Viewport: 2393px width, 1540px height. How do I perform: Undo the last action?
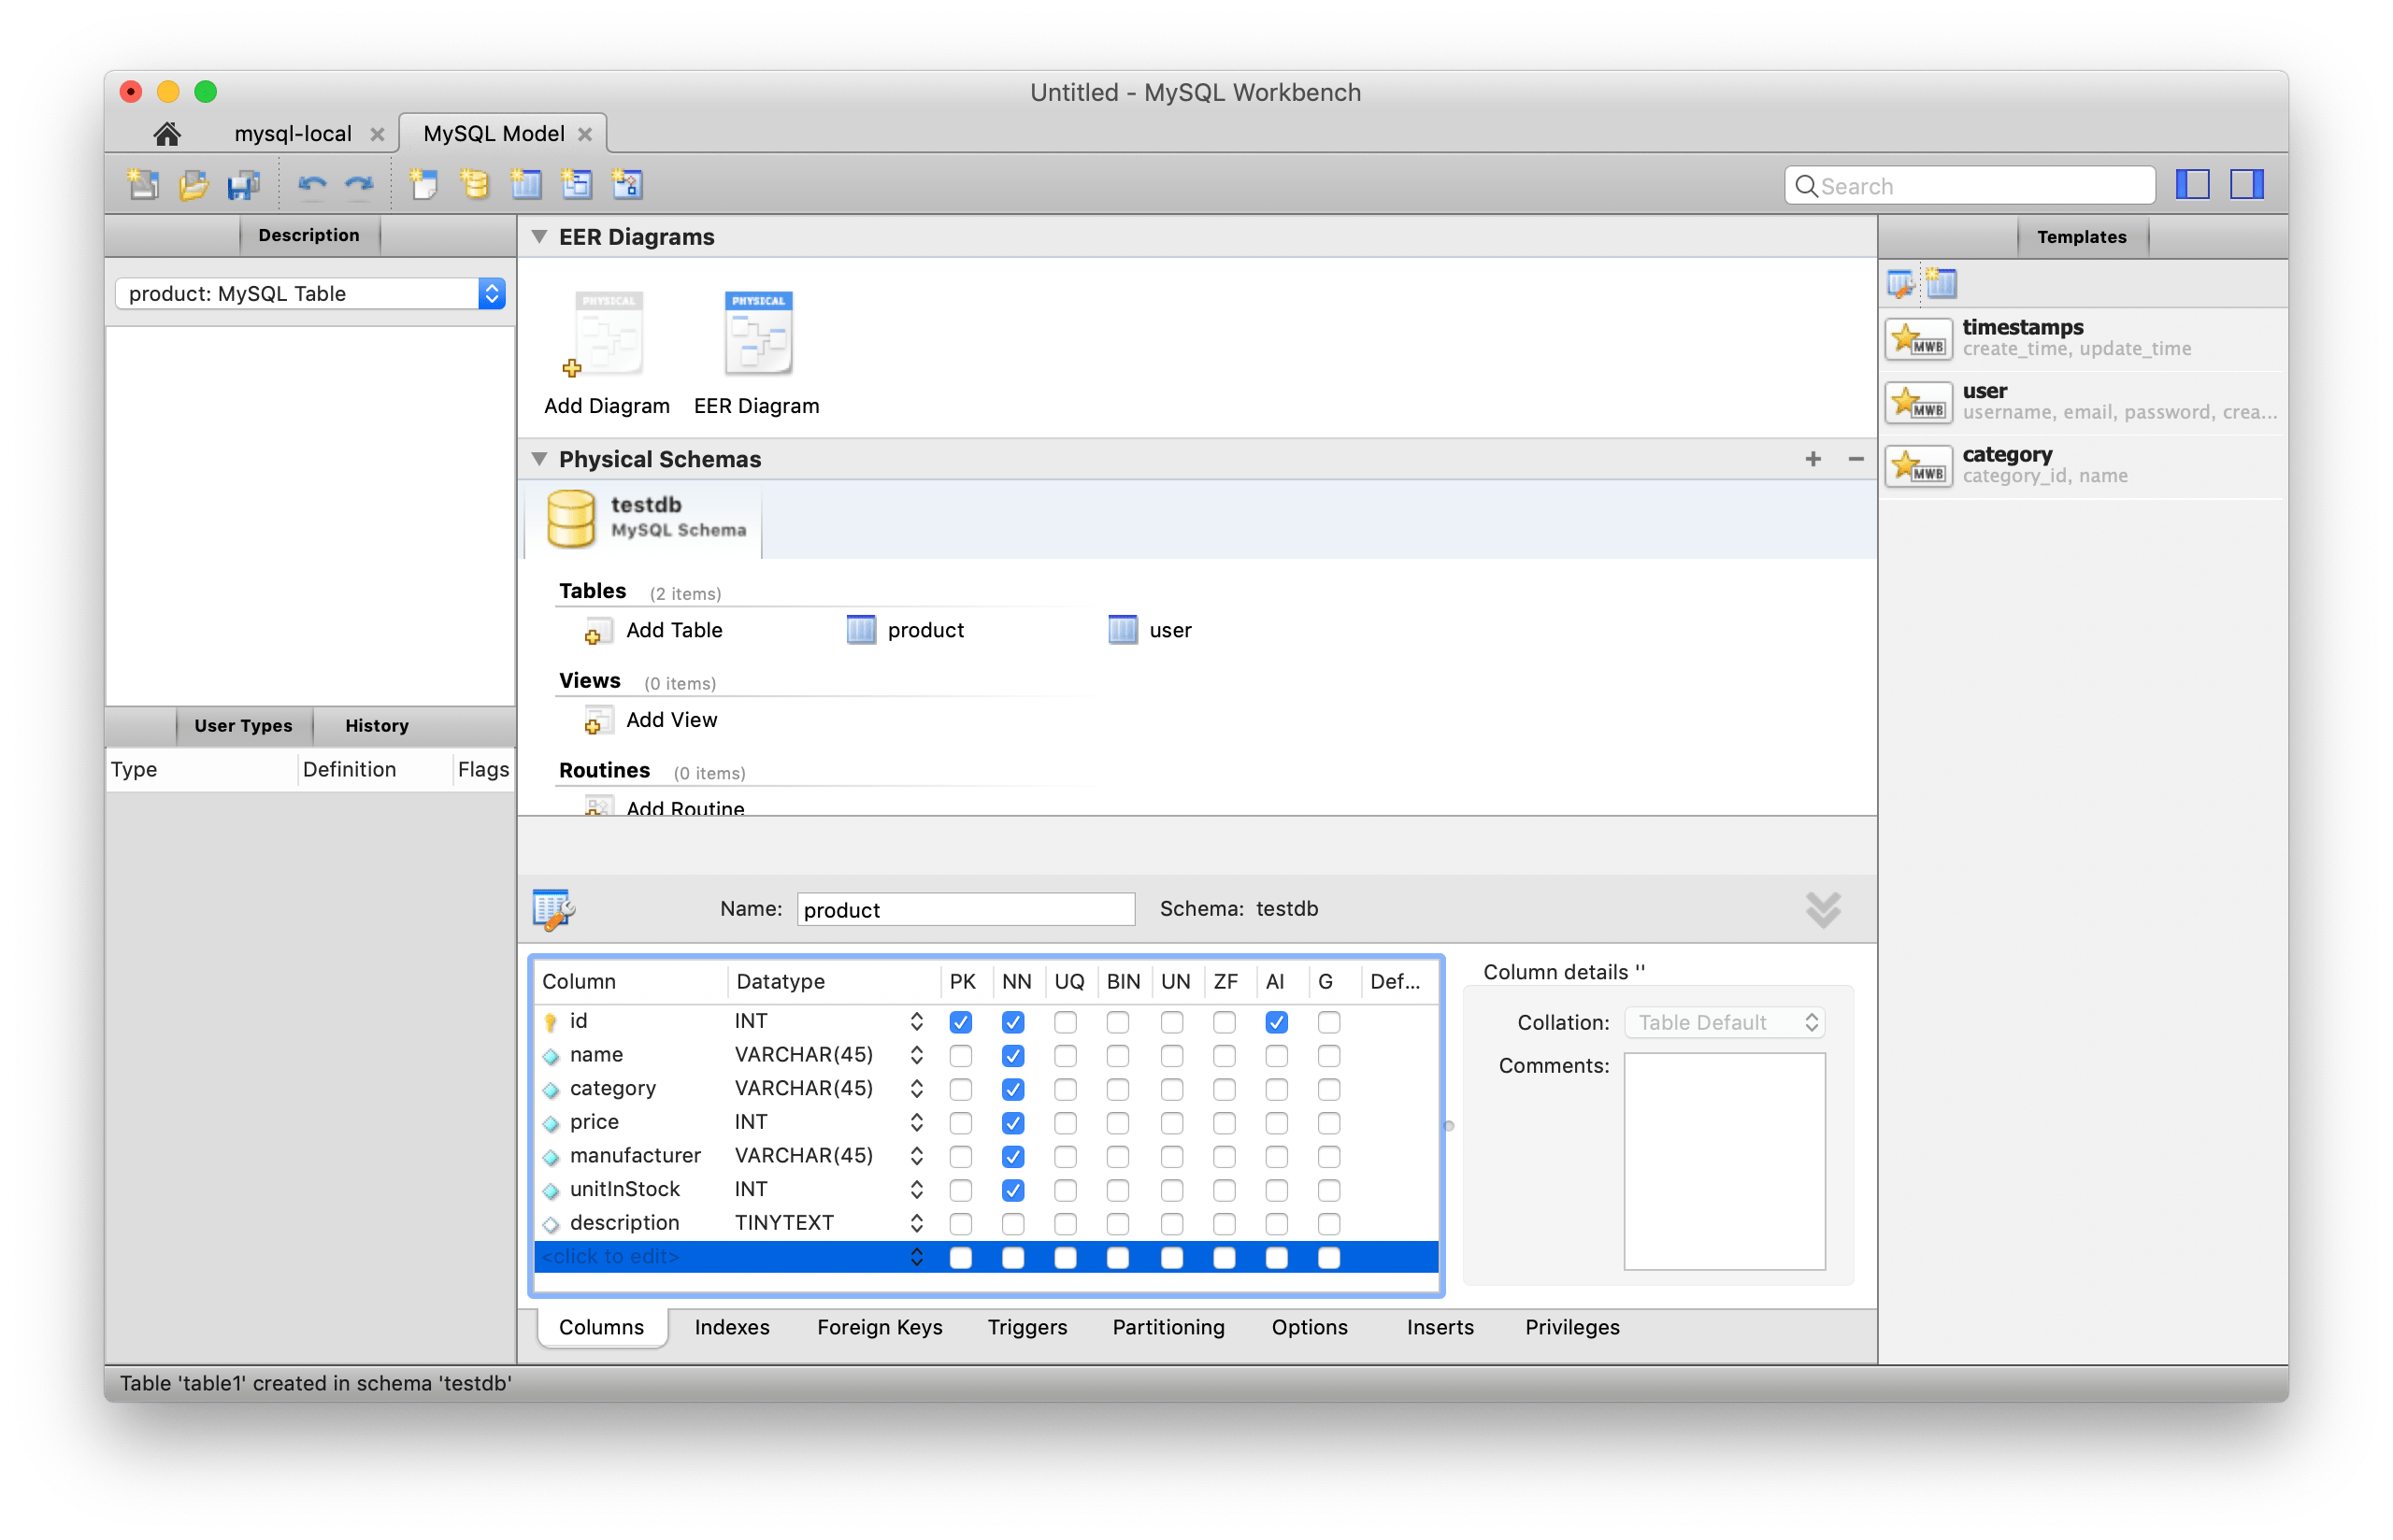point(311,184)
